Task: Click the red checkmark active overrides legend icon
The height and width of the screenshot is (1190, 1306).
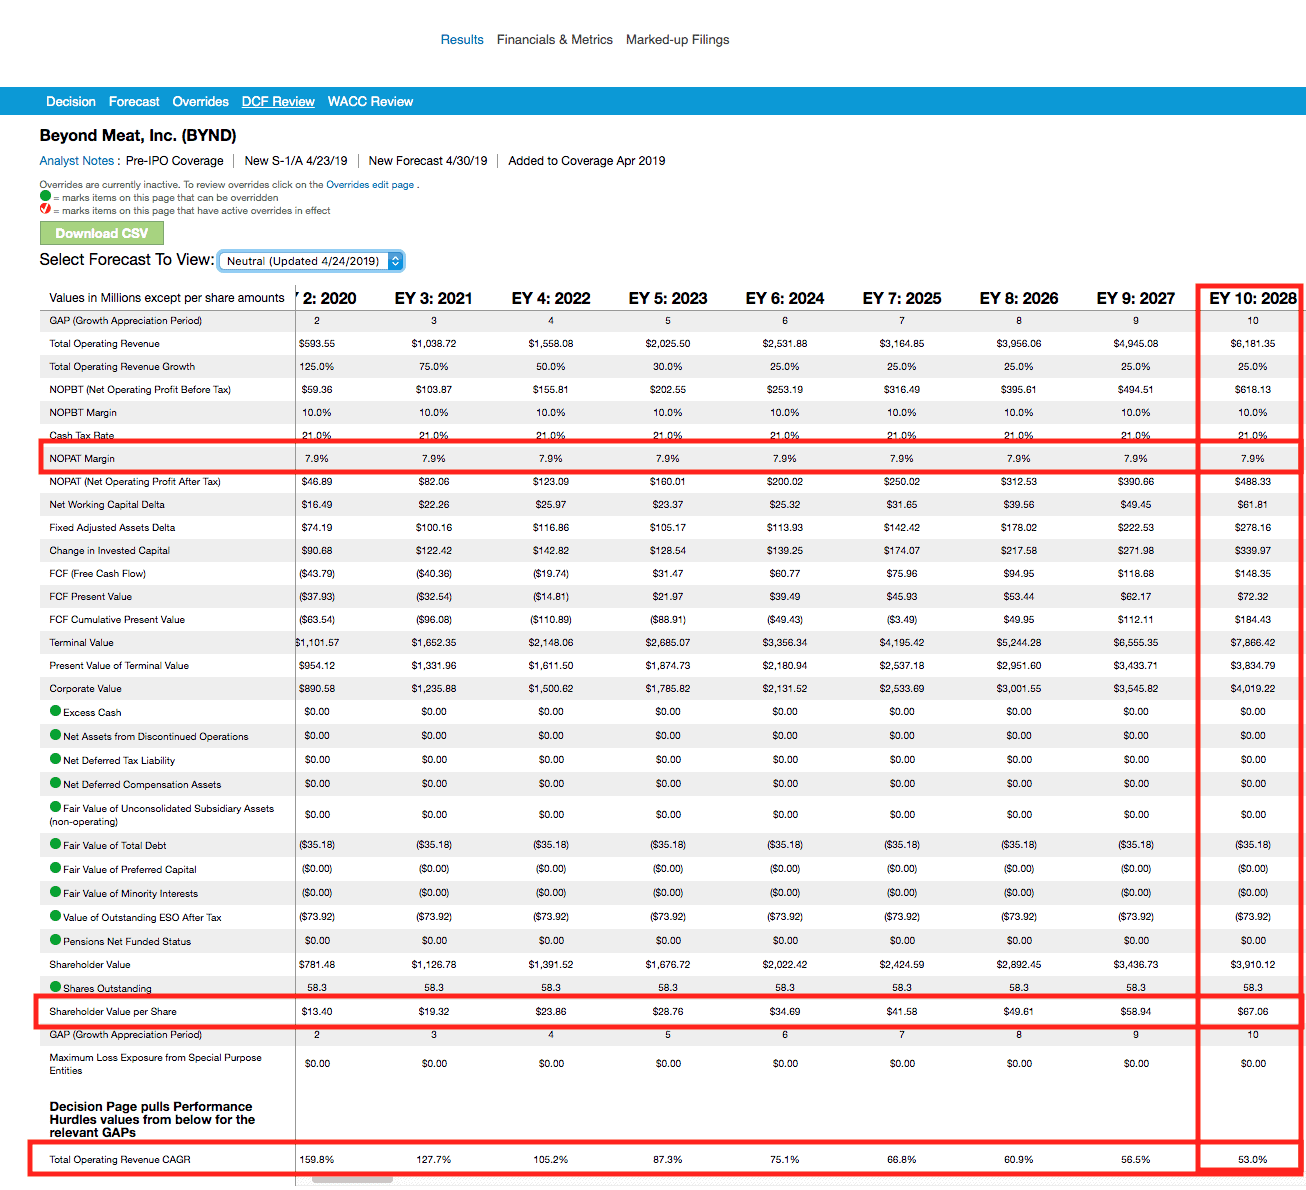Action: coord(45,210)
